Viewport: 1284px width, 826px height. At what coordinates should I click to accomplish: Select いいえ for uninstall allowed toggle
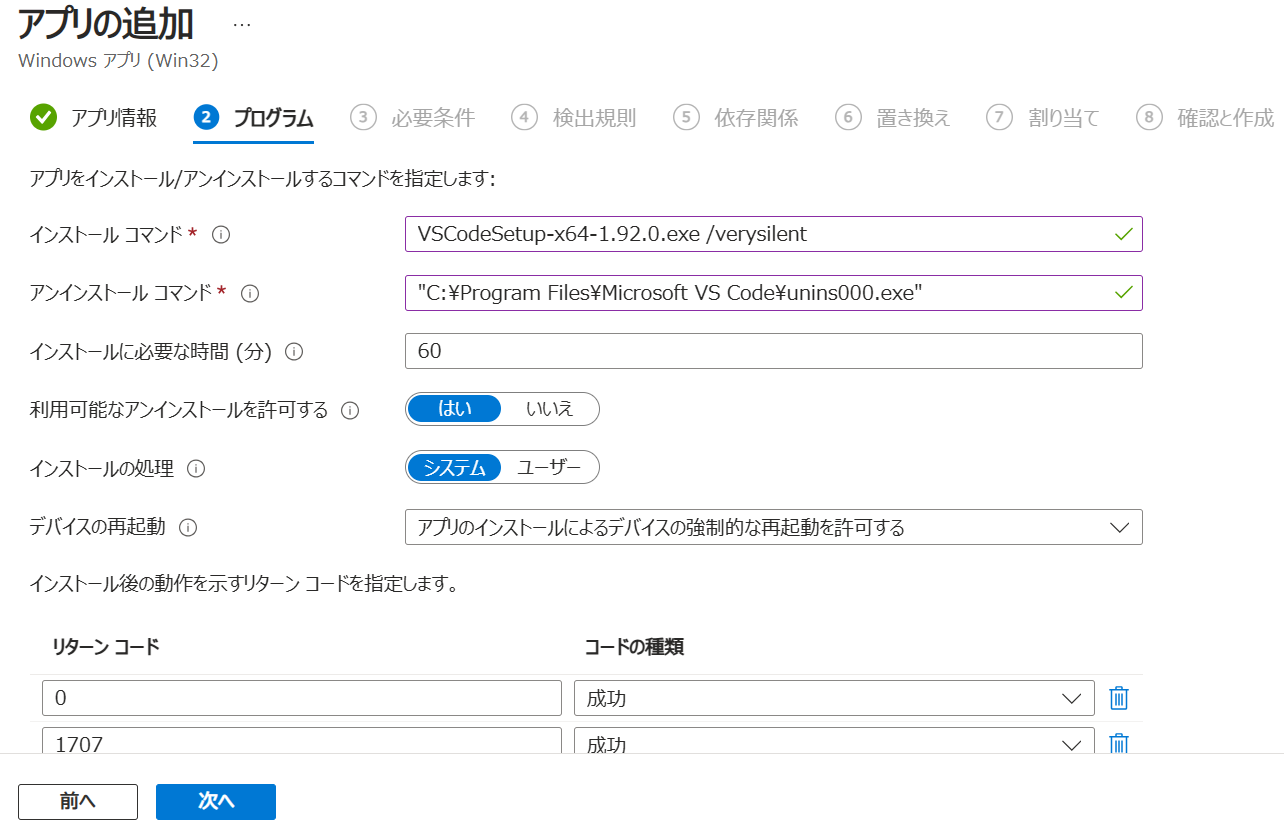549,409
